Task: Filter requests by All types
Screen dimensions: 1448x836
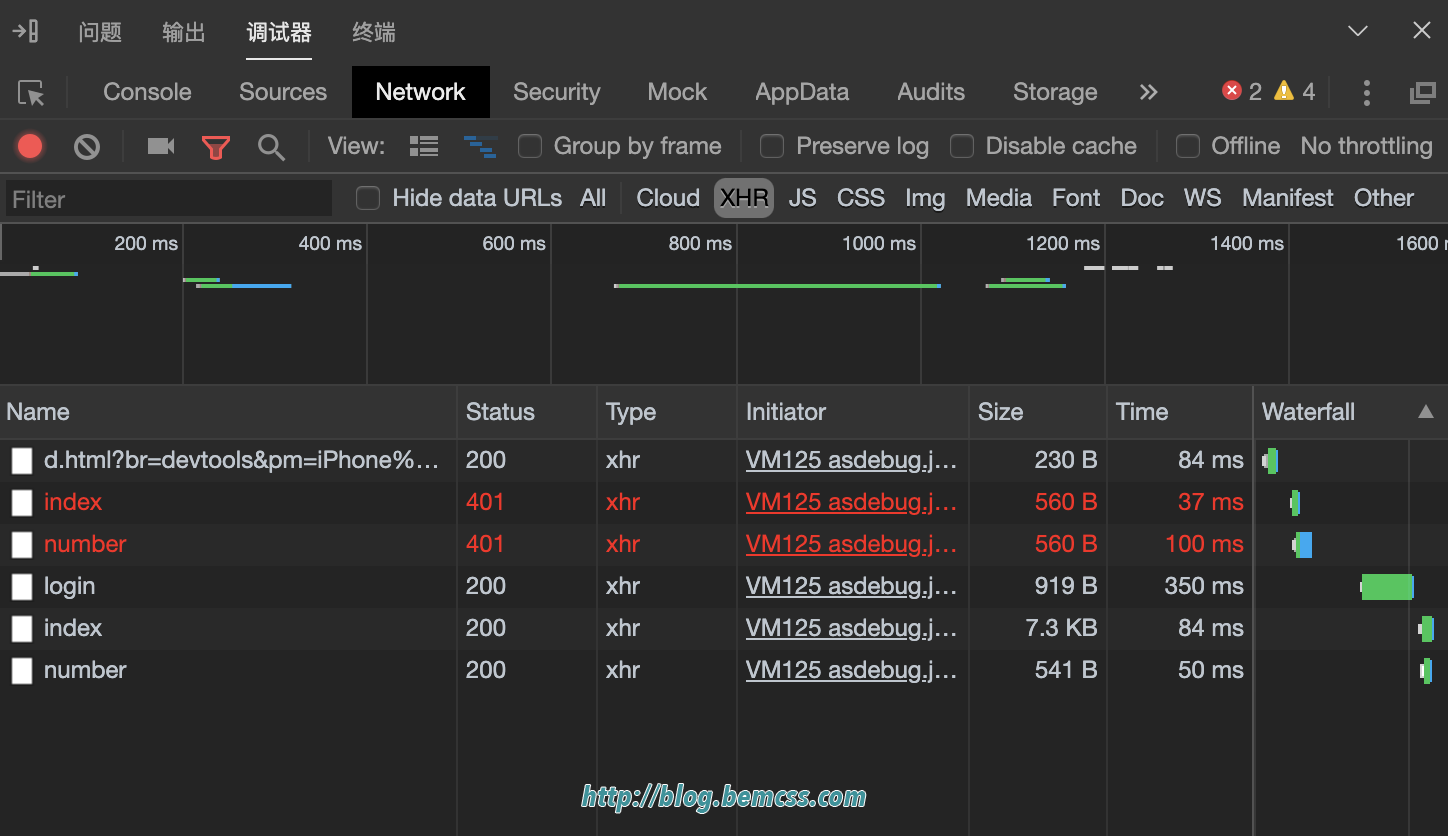Action: coord(593,198)
